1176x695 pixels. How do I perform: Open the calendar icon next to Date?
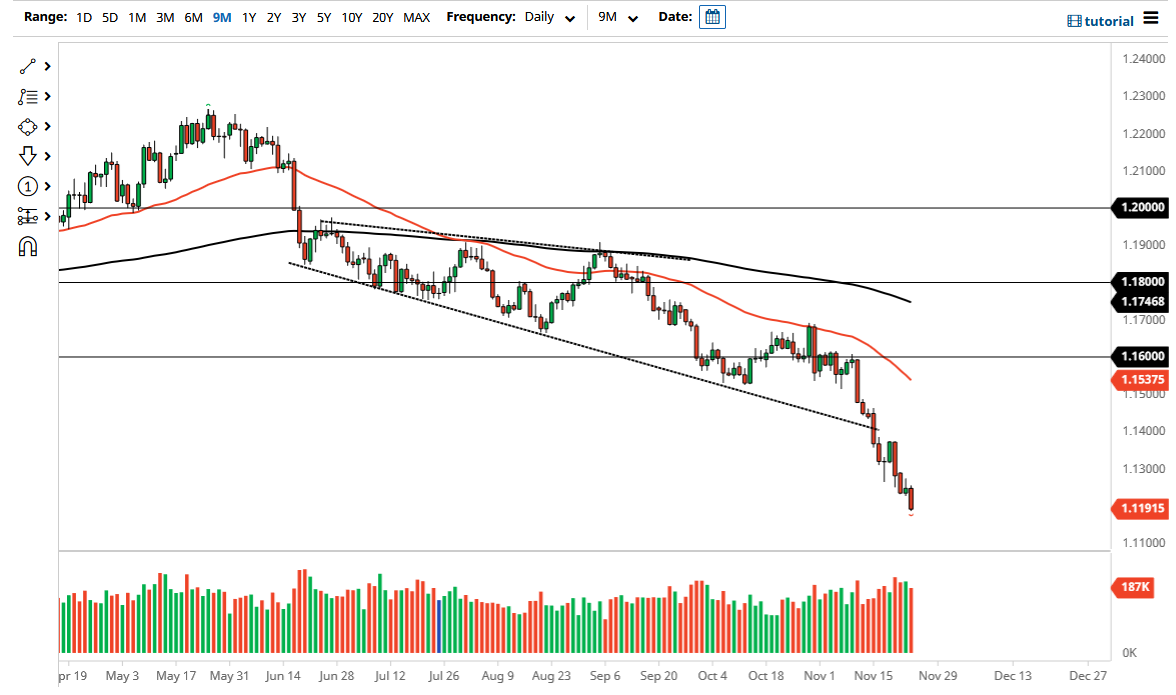click(711, 17)
